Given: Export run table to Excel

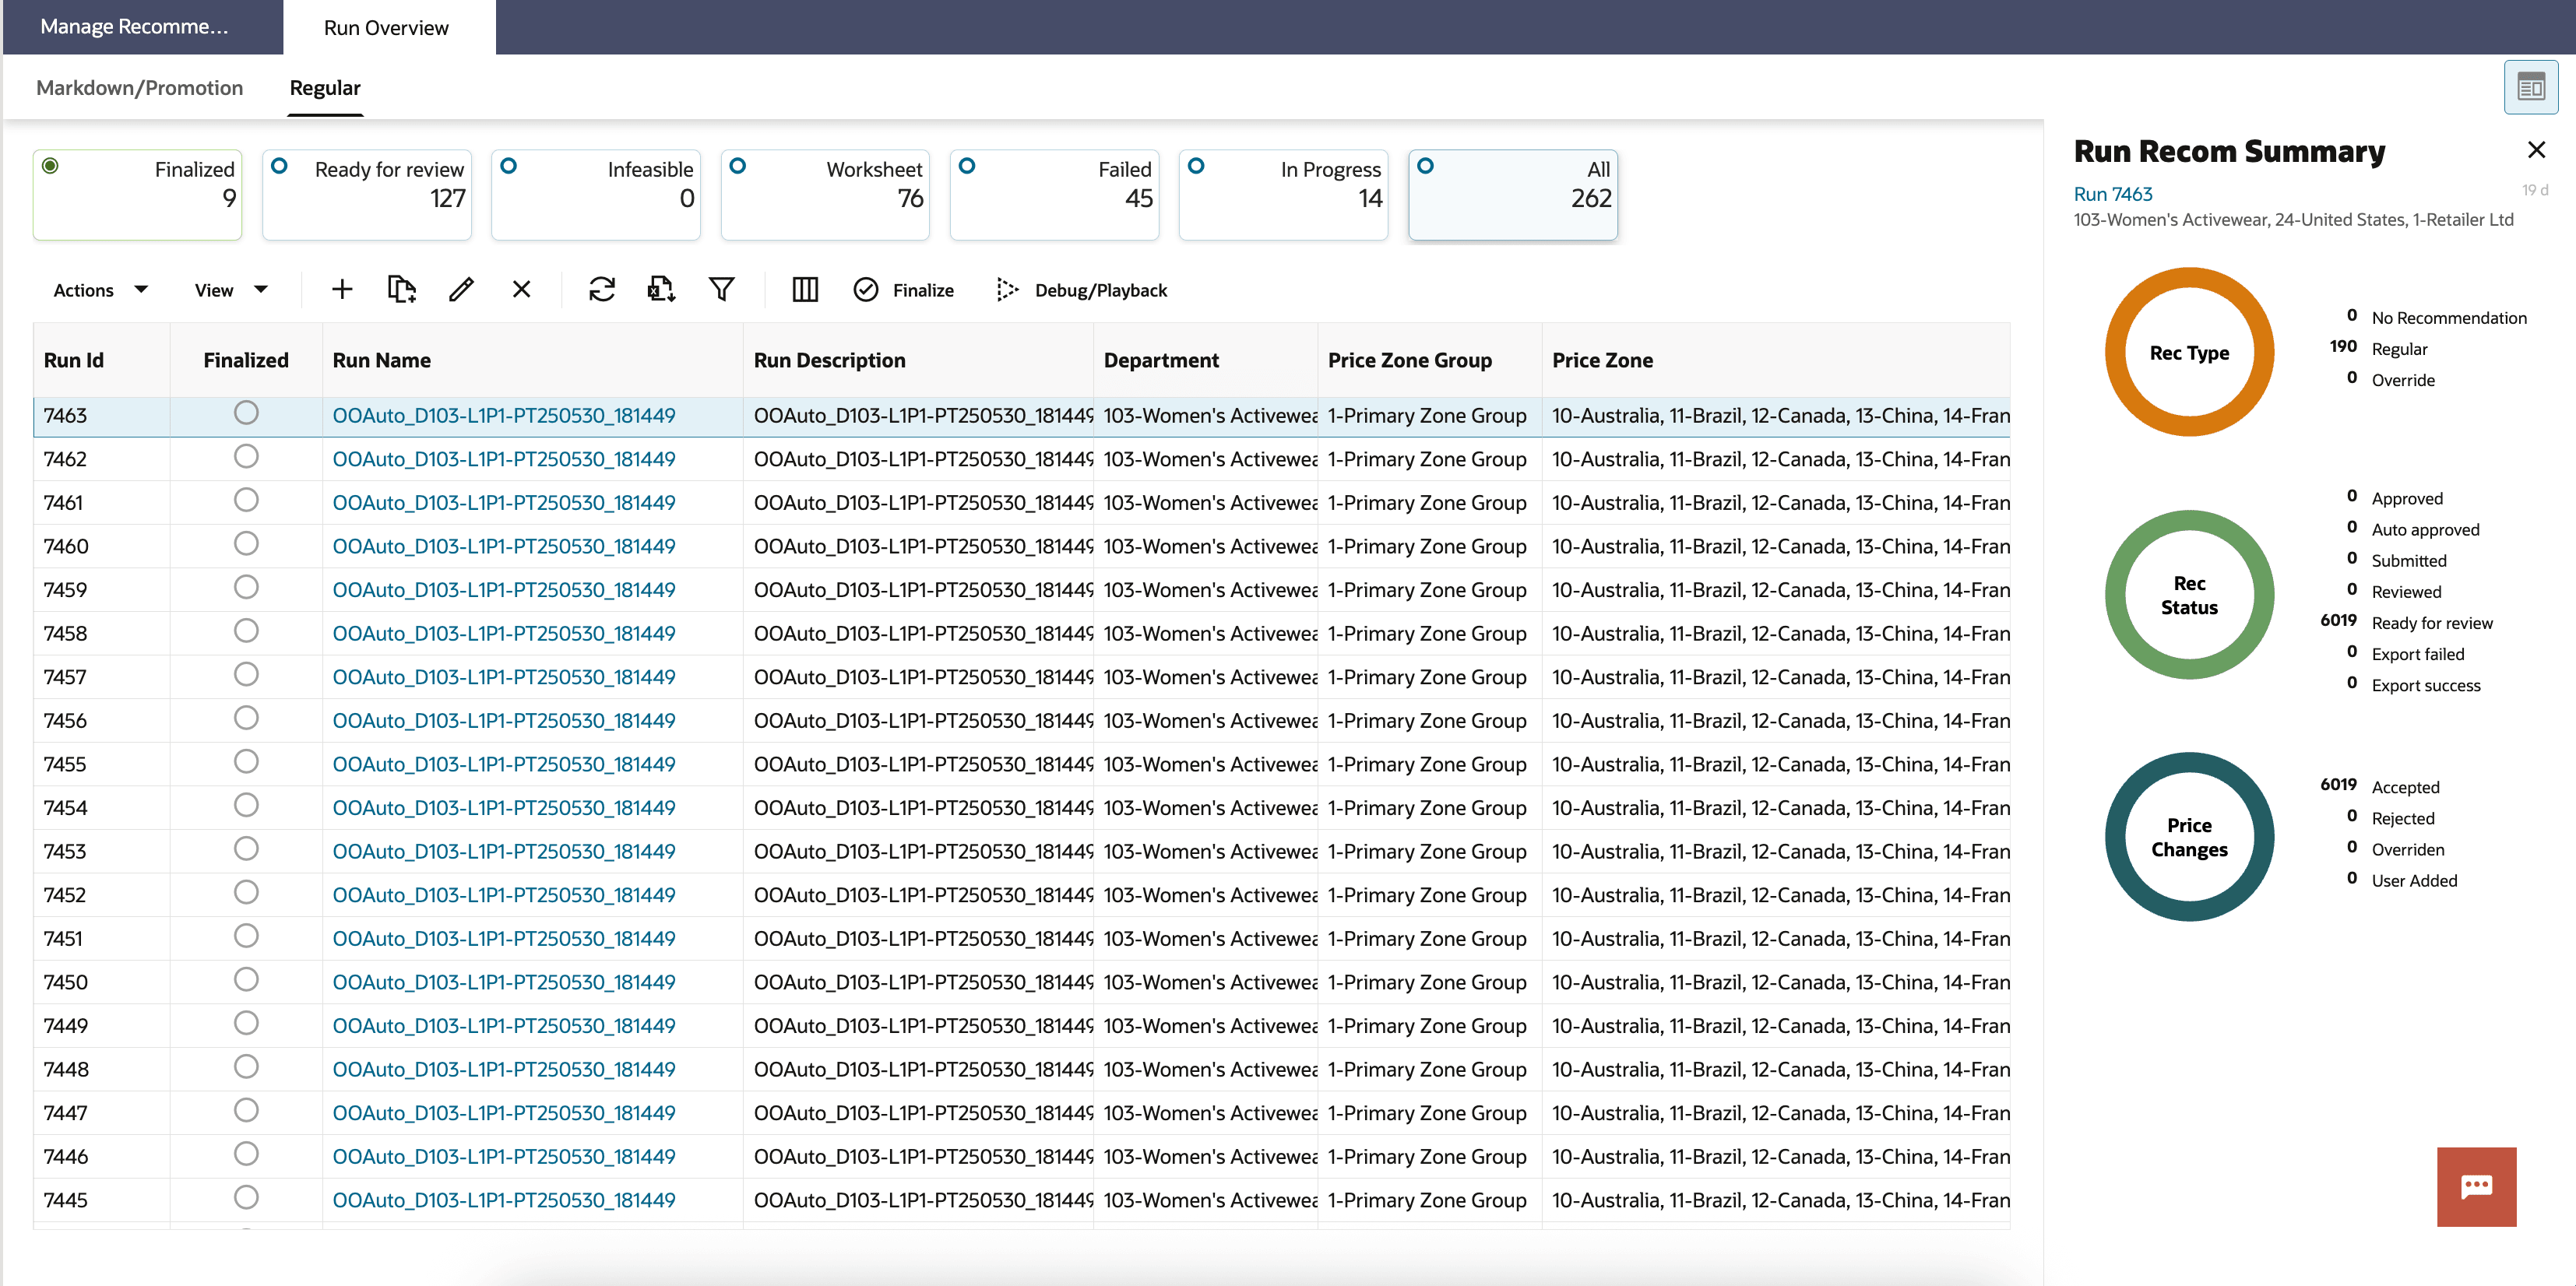Looking at the screenshot, I should click(x=660, y=290).
